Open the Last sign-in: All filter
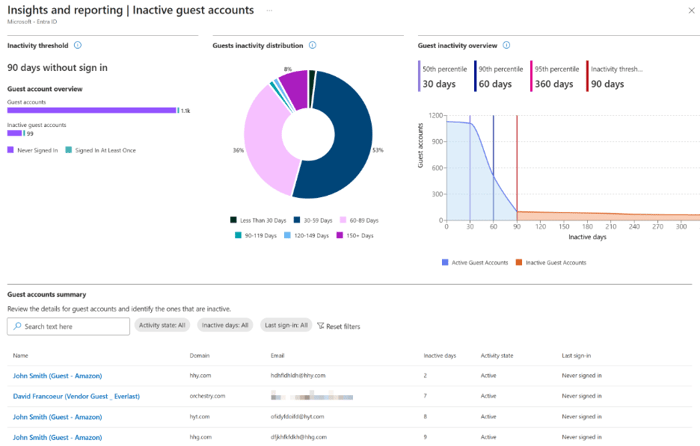This screenshot has height=446, width=700. click(286, 325)
